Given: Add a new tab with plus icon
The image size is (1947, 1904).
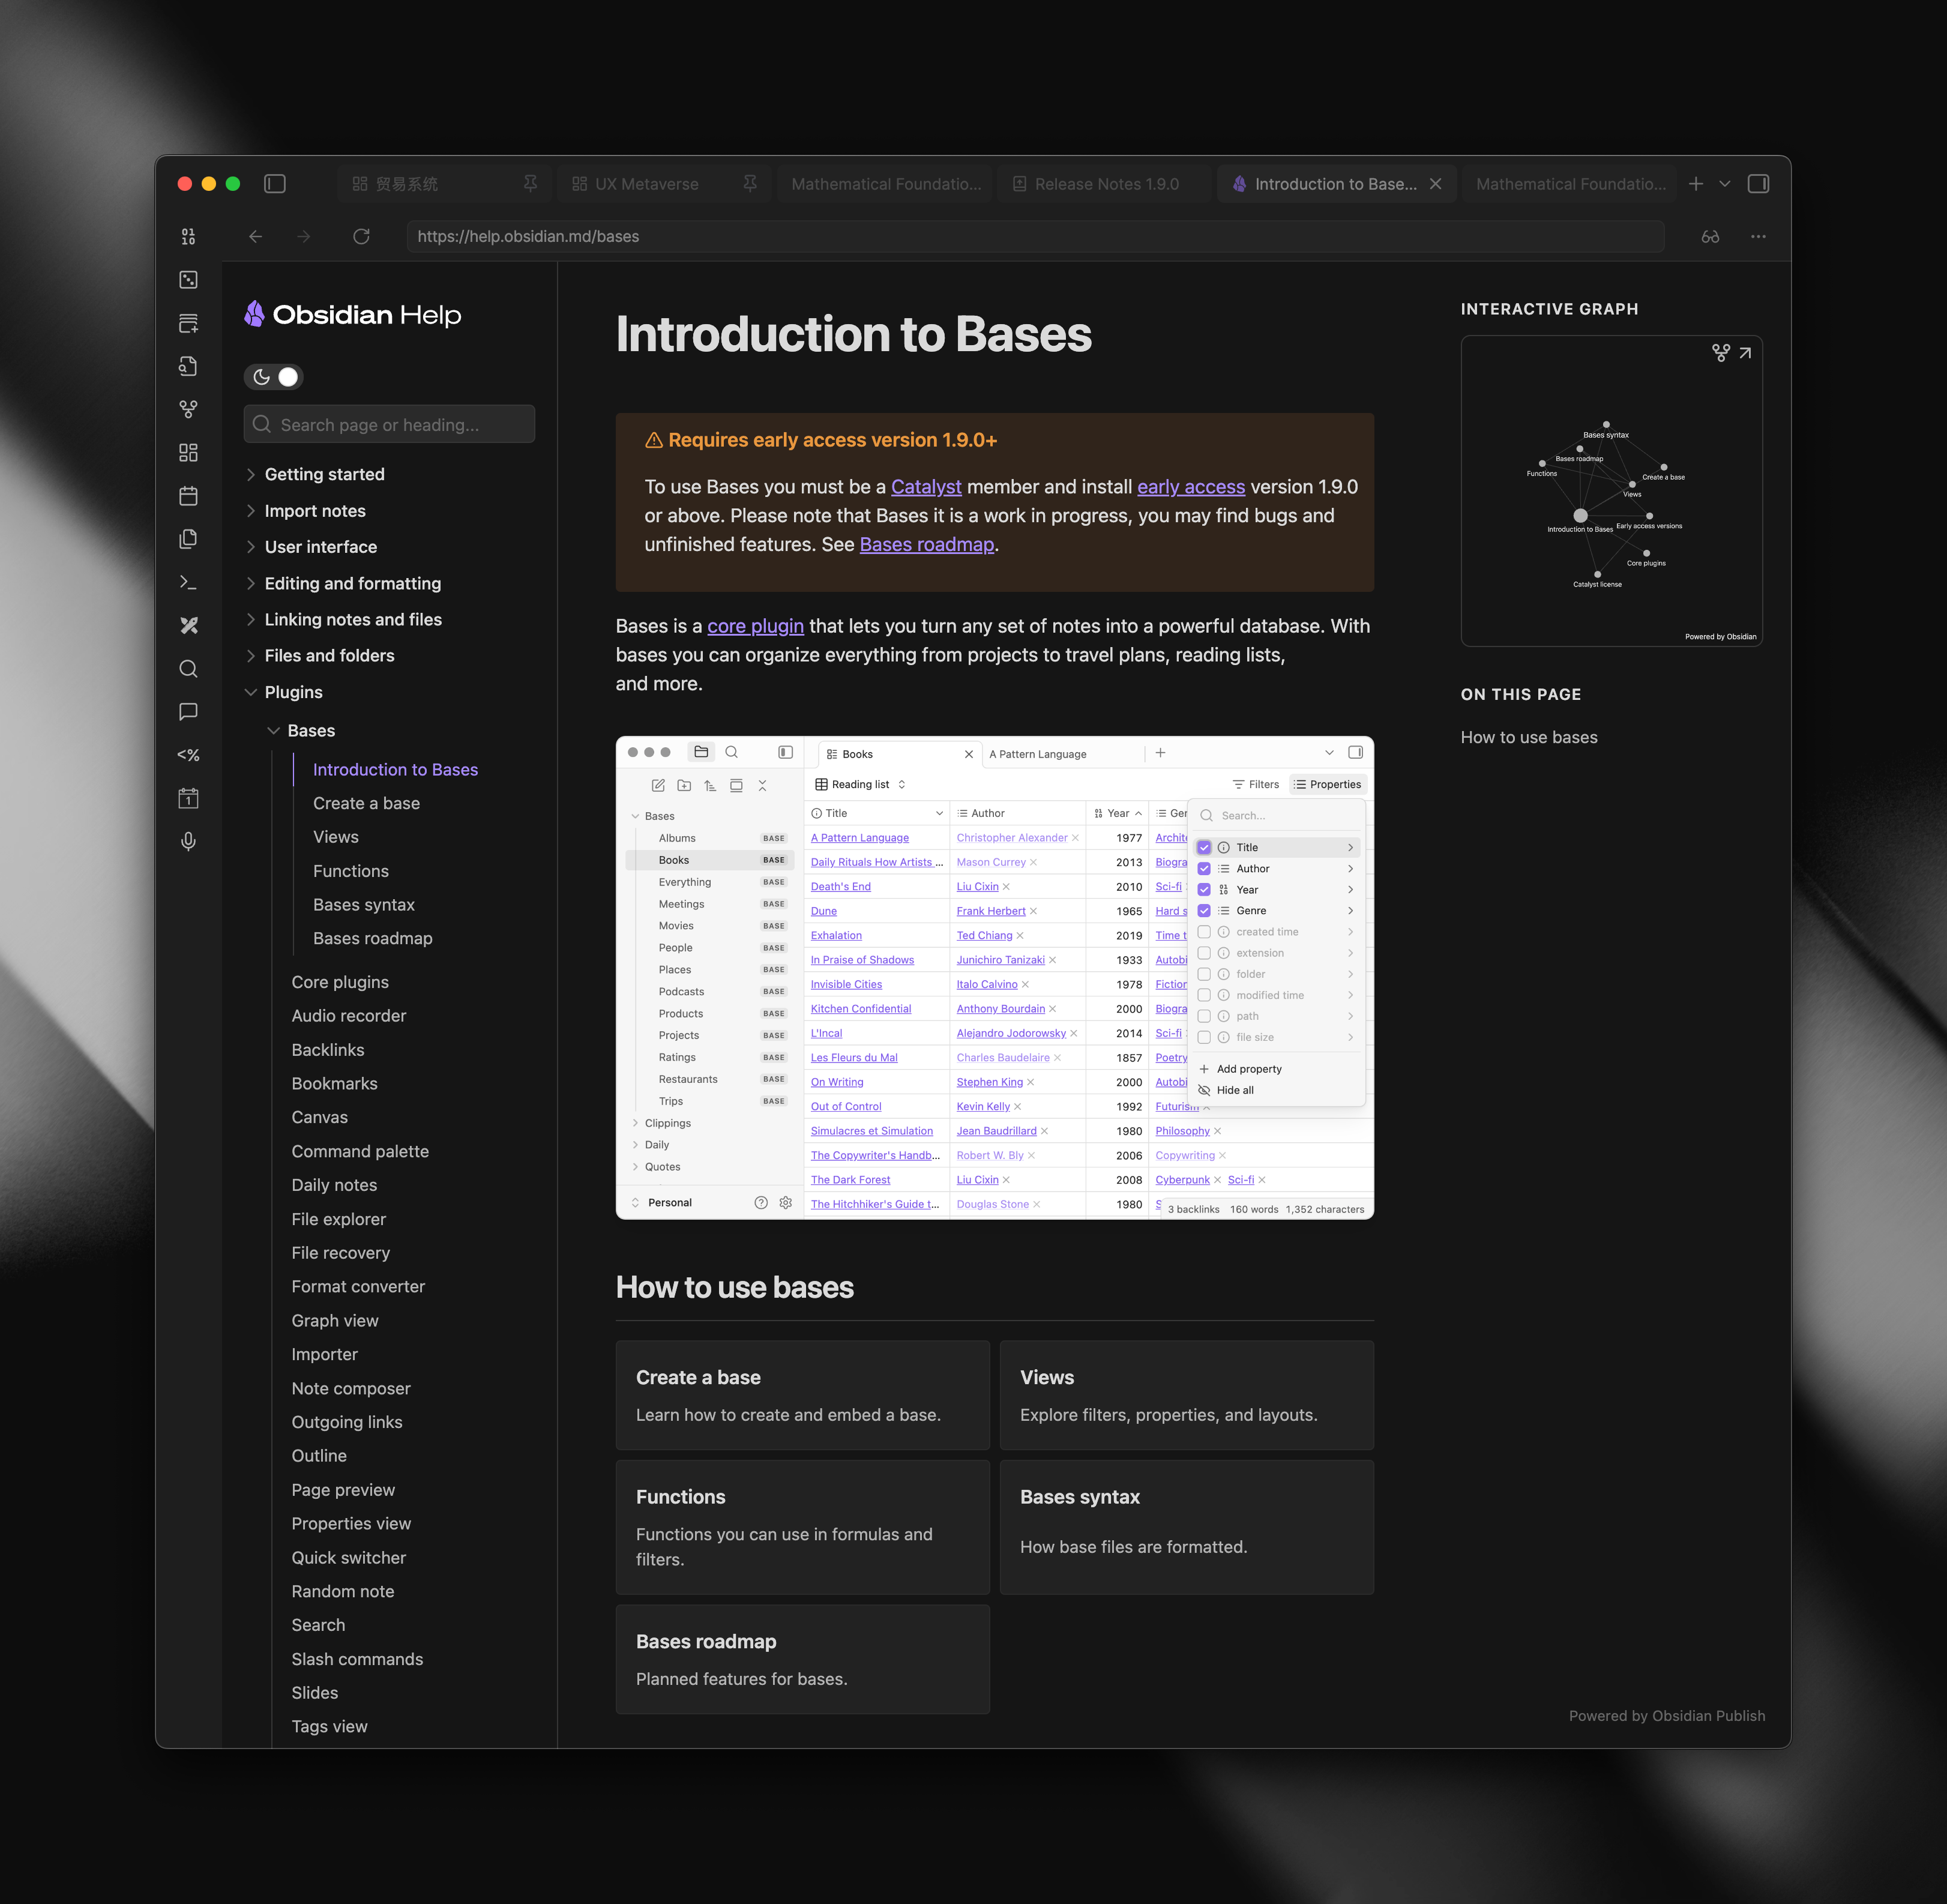Looking at the screenshot, I should (1696, 184).
